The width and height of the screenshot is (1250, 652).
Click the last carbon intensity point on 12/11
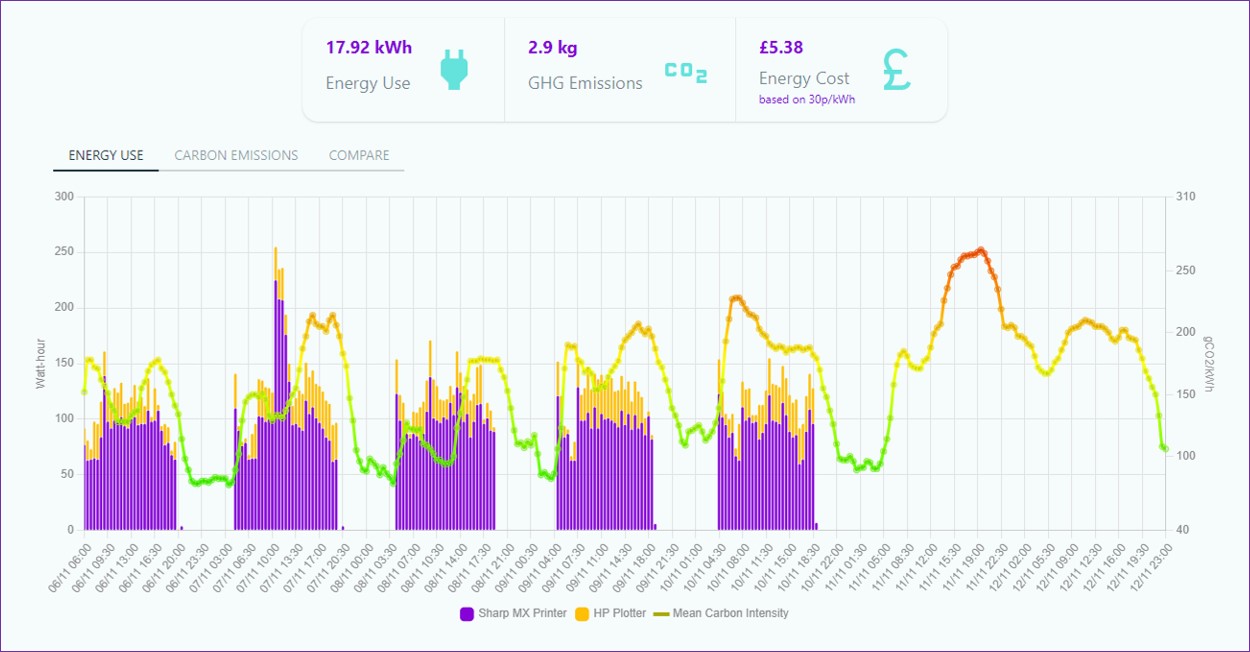[1165, 449]
